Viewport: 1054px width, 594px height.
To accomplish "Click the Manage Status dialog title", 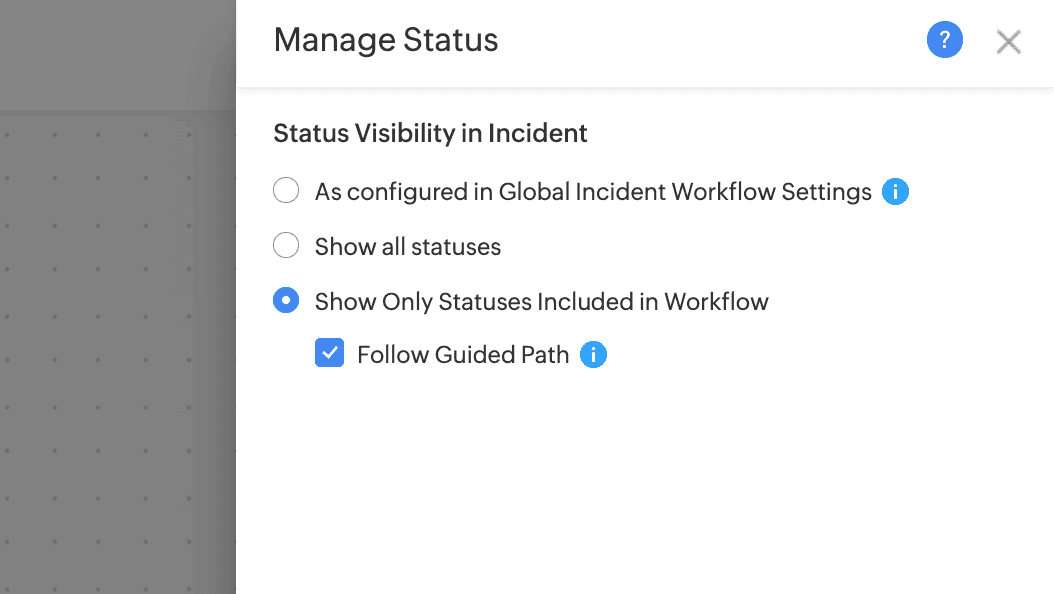I will 386,40.
